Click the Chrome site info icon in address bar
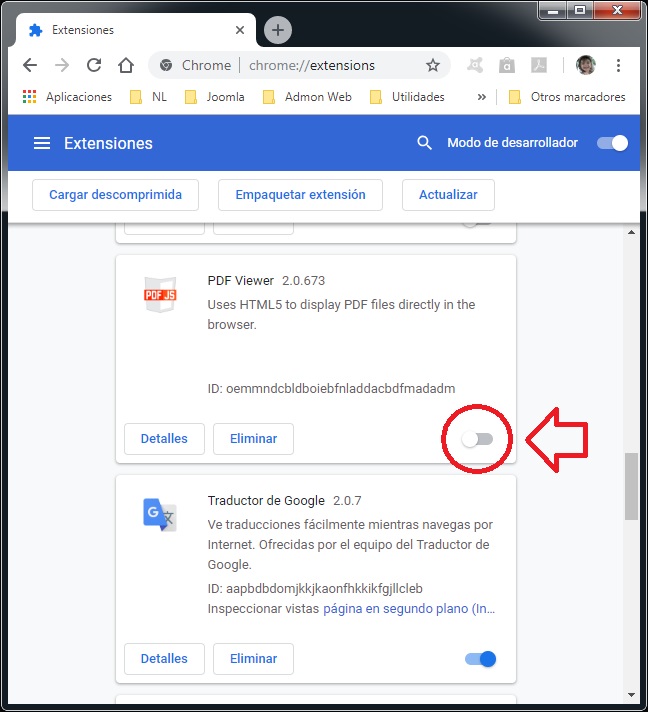Viewport: 648px width, 712px height. pos(166,65)
